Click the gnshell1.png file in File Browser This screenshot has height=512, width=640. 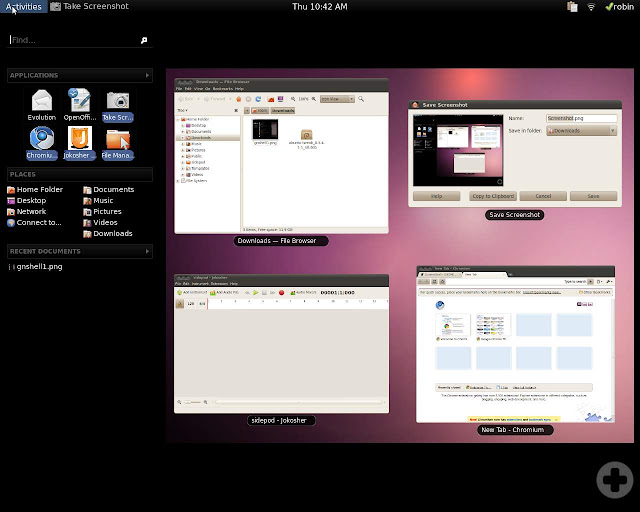(265, 132)
